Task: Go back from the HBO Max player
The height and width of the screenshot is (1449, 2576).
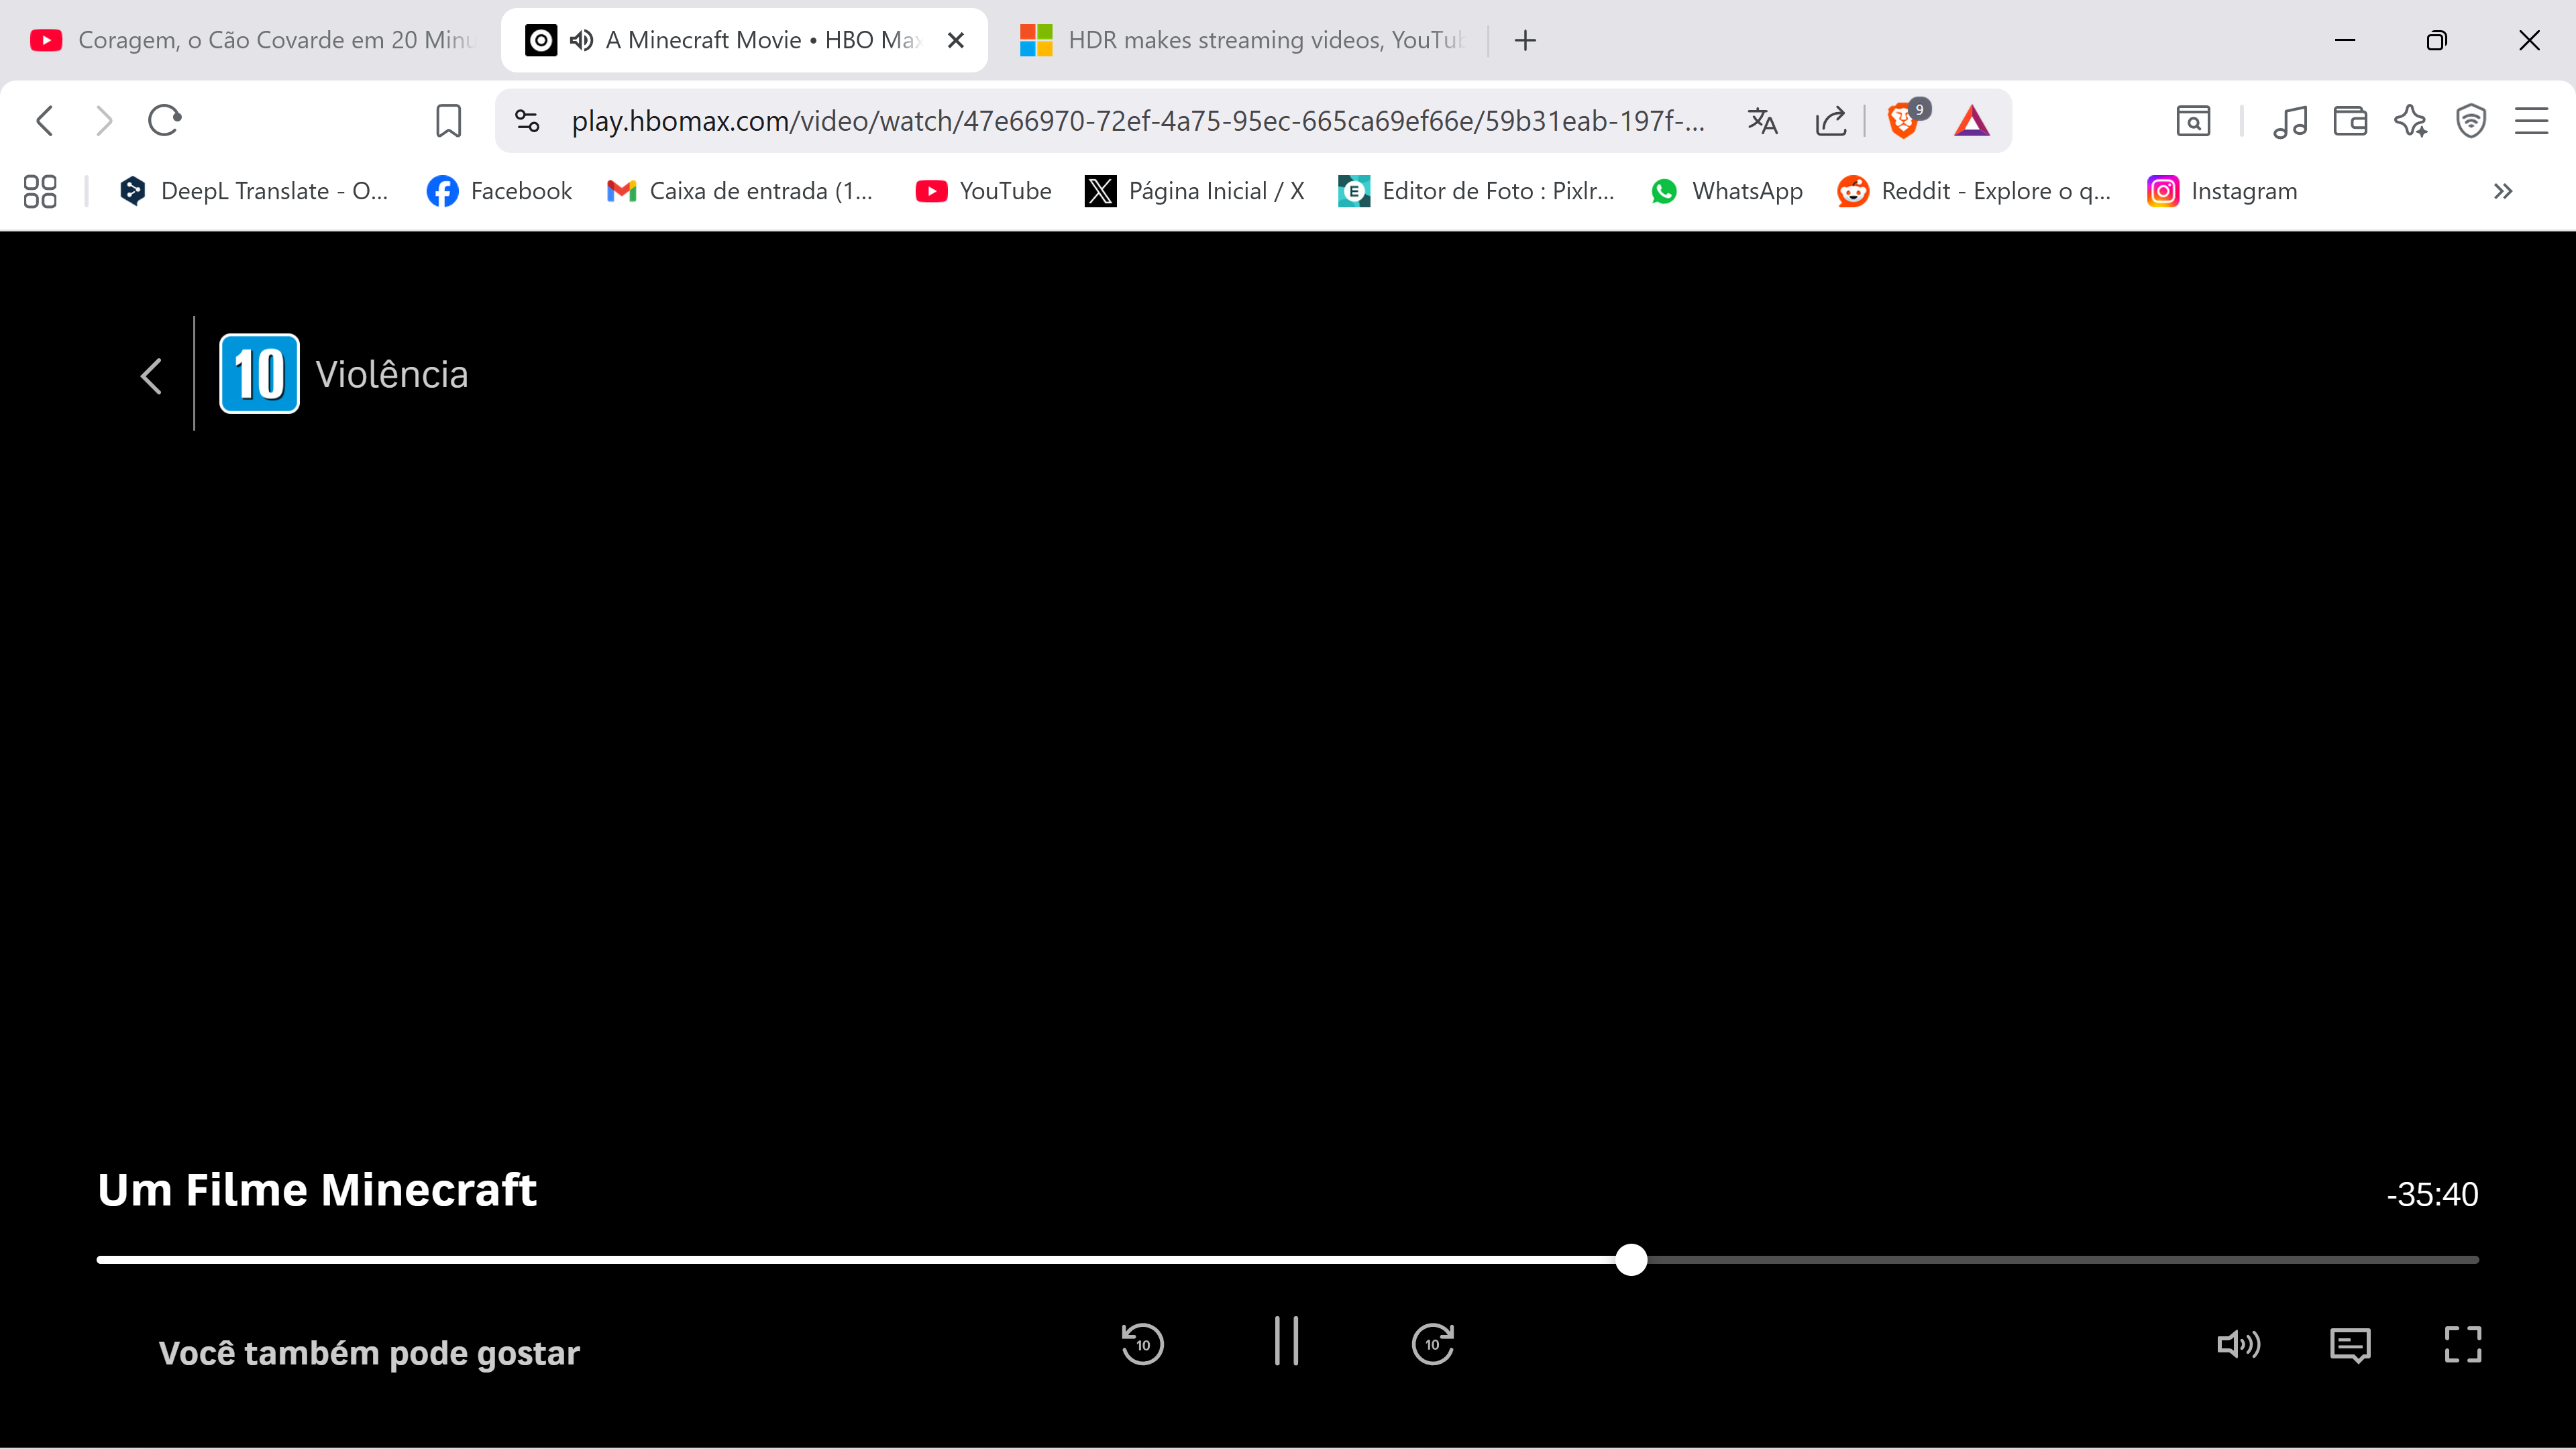Action: pyautogui.click(x=151, y=376)
